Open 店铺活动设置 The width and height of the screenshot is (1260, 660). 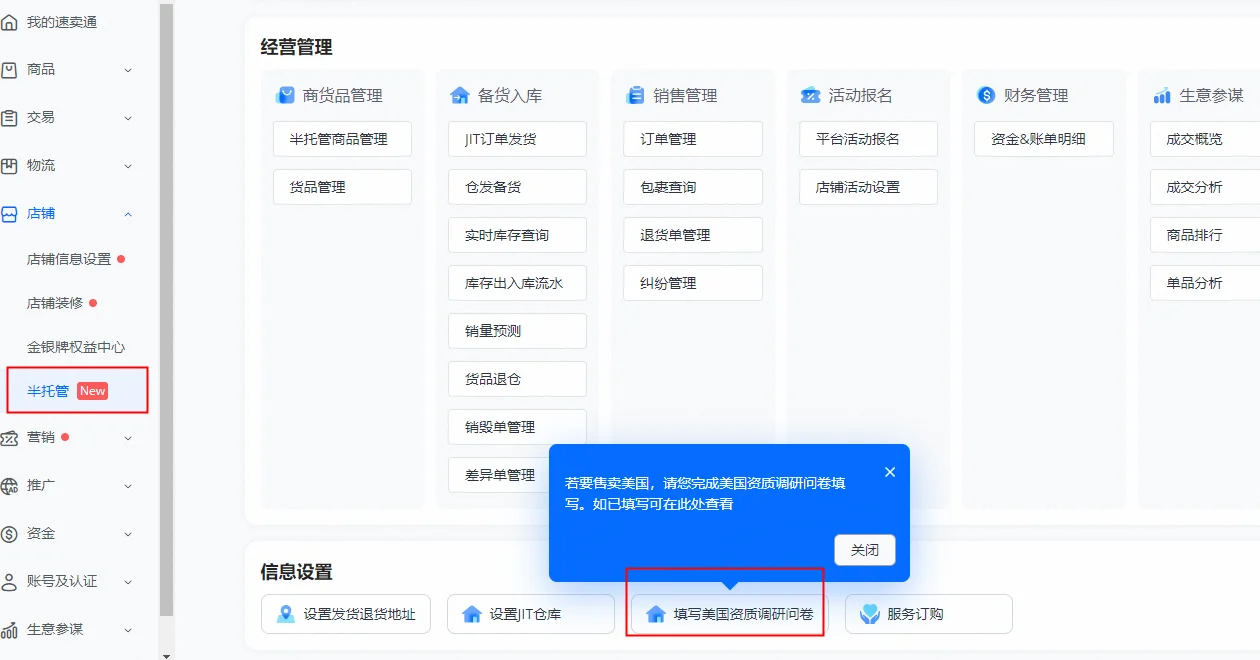(x=868, y=187)
